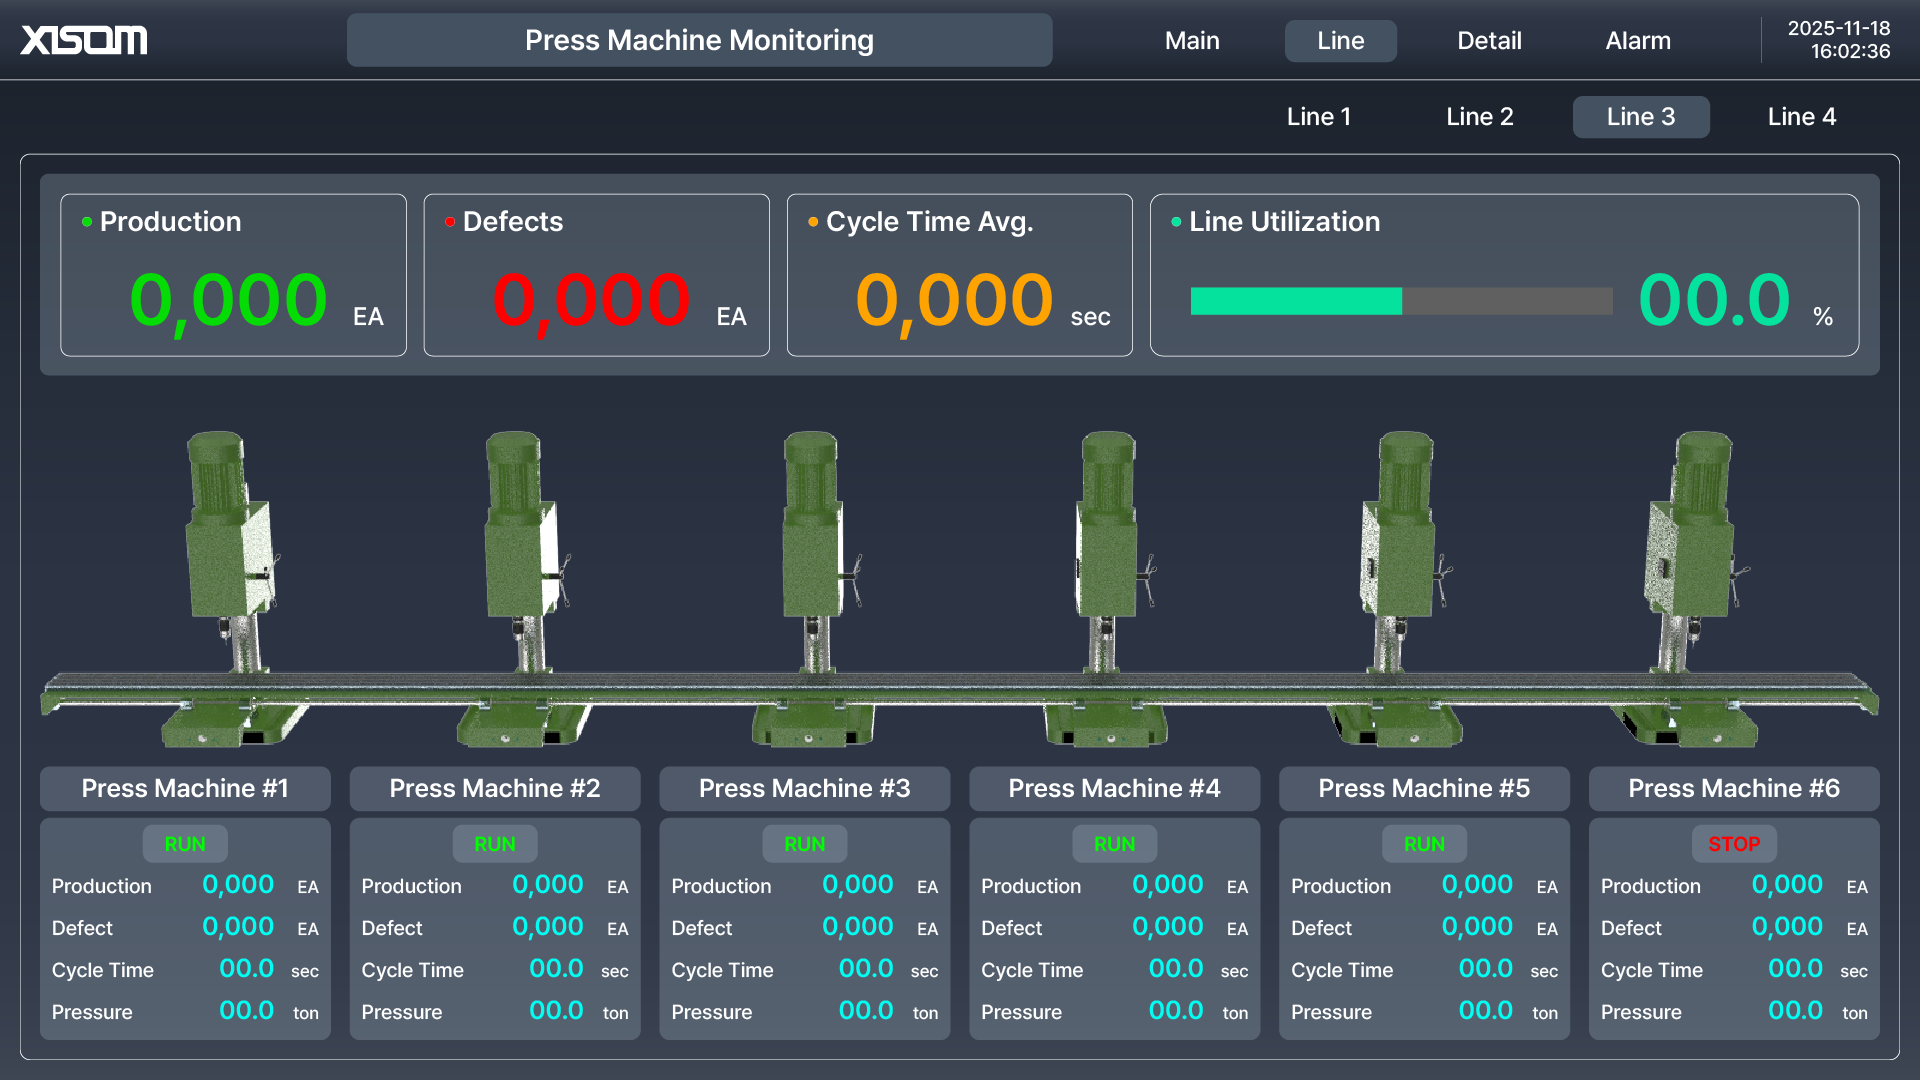This screenshot has height=1080, width=1920.
Task: Click the Press Machine #4 title button
Action: (1114, 789)
